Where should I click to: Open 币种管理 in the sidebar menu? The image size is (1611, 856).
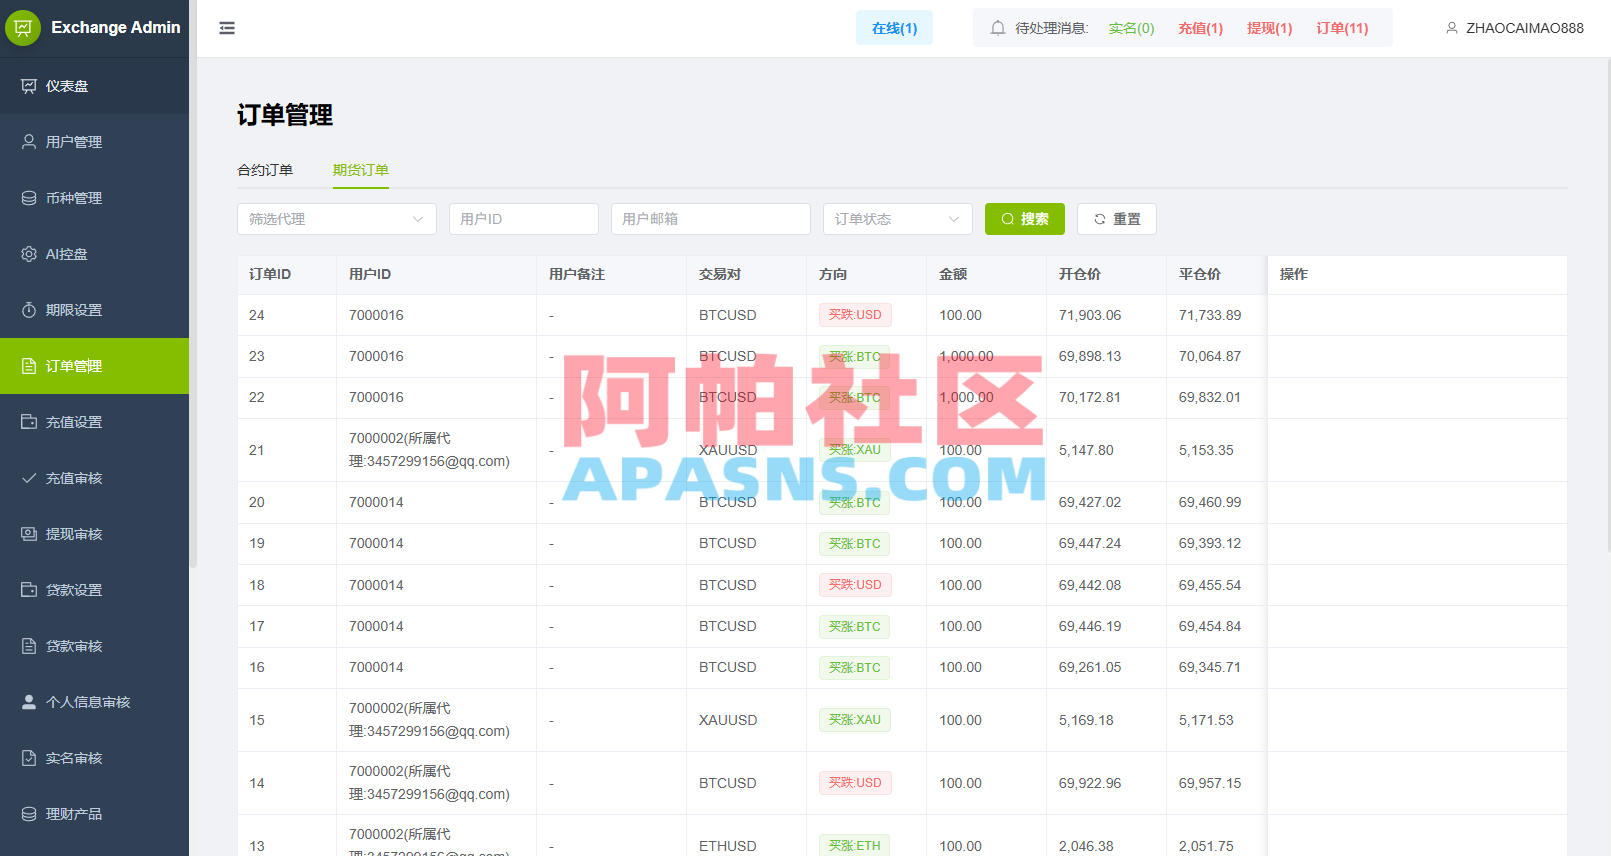click(94, 198)
